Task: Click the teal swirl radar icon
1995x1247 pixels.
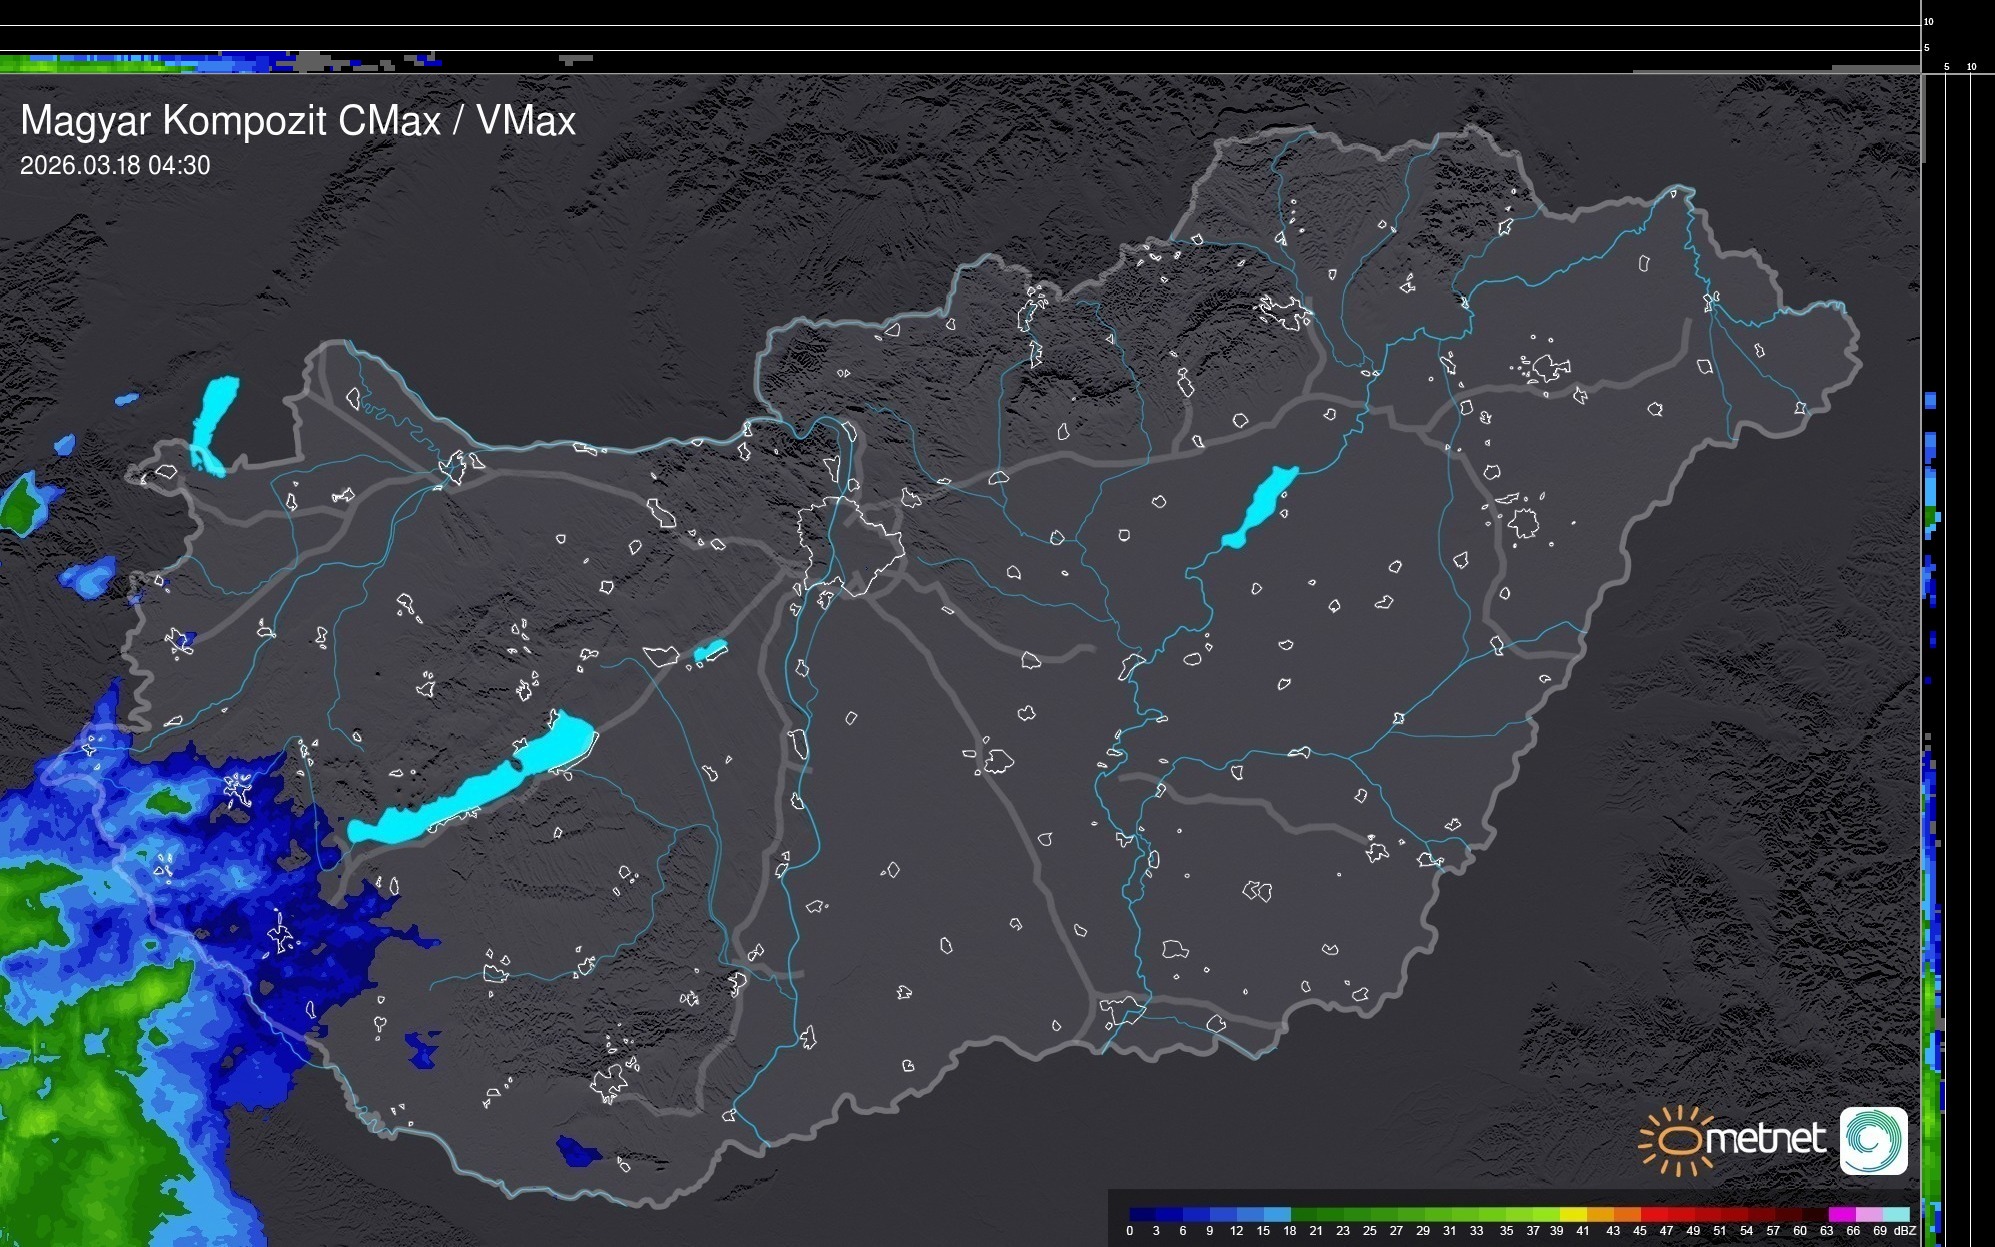Action: [1873, 1140]
